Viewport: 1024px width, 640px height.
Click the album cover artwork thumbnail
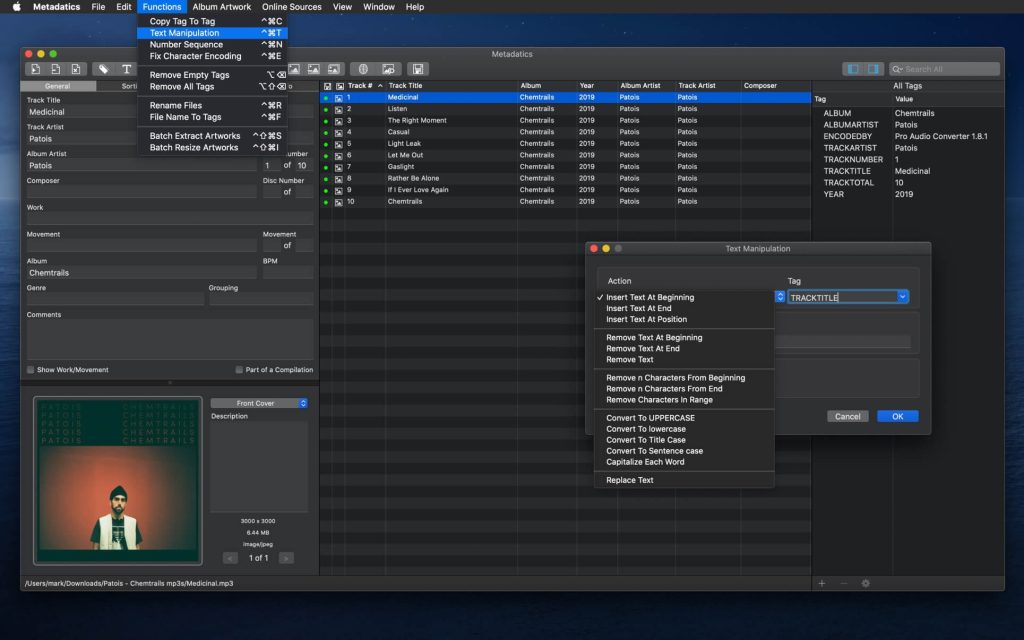(118, 480)
